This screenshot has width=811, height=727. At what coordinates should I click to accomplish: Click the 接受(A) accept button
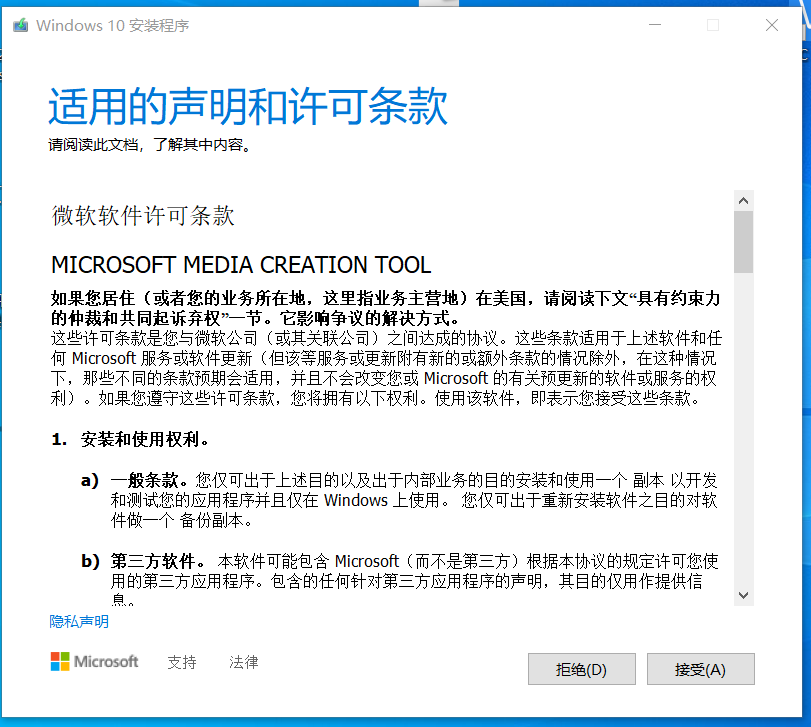[700, 669]
